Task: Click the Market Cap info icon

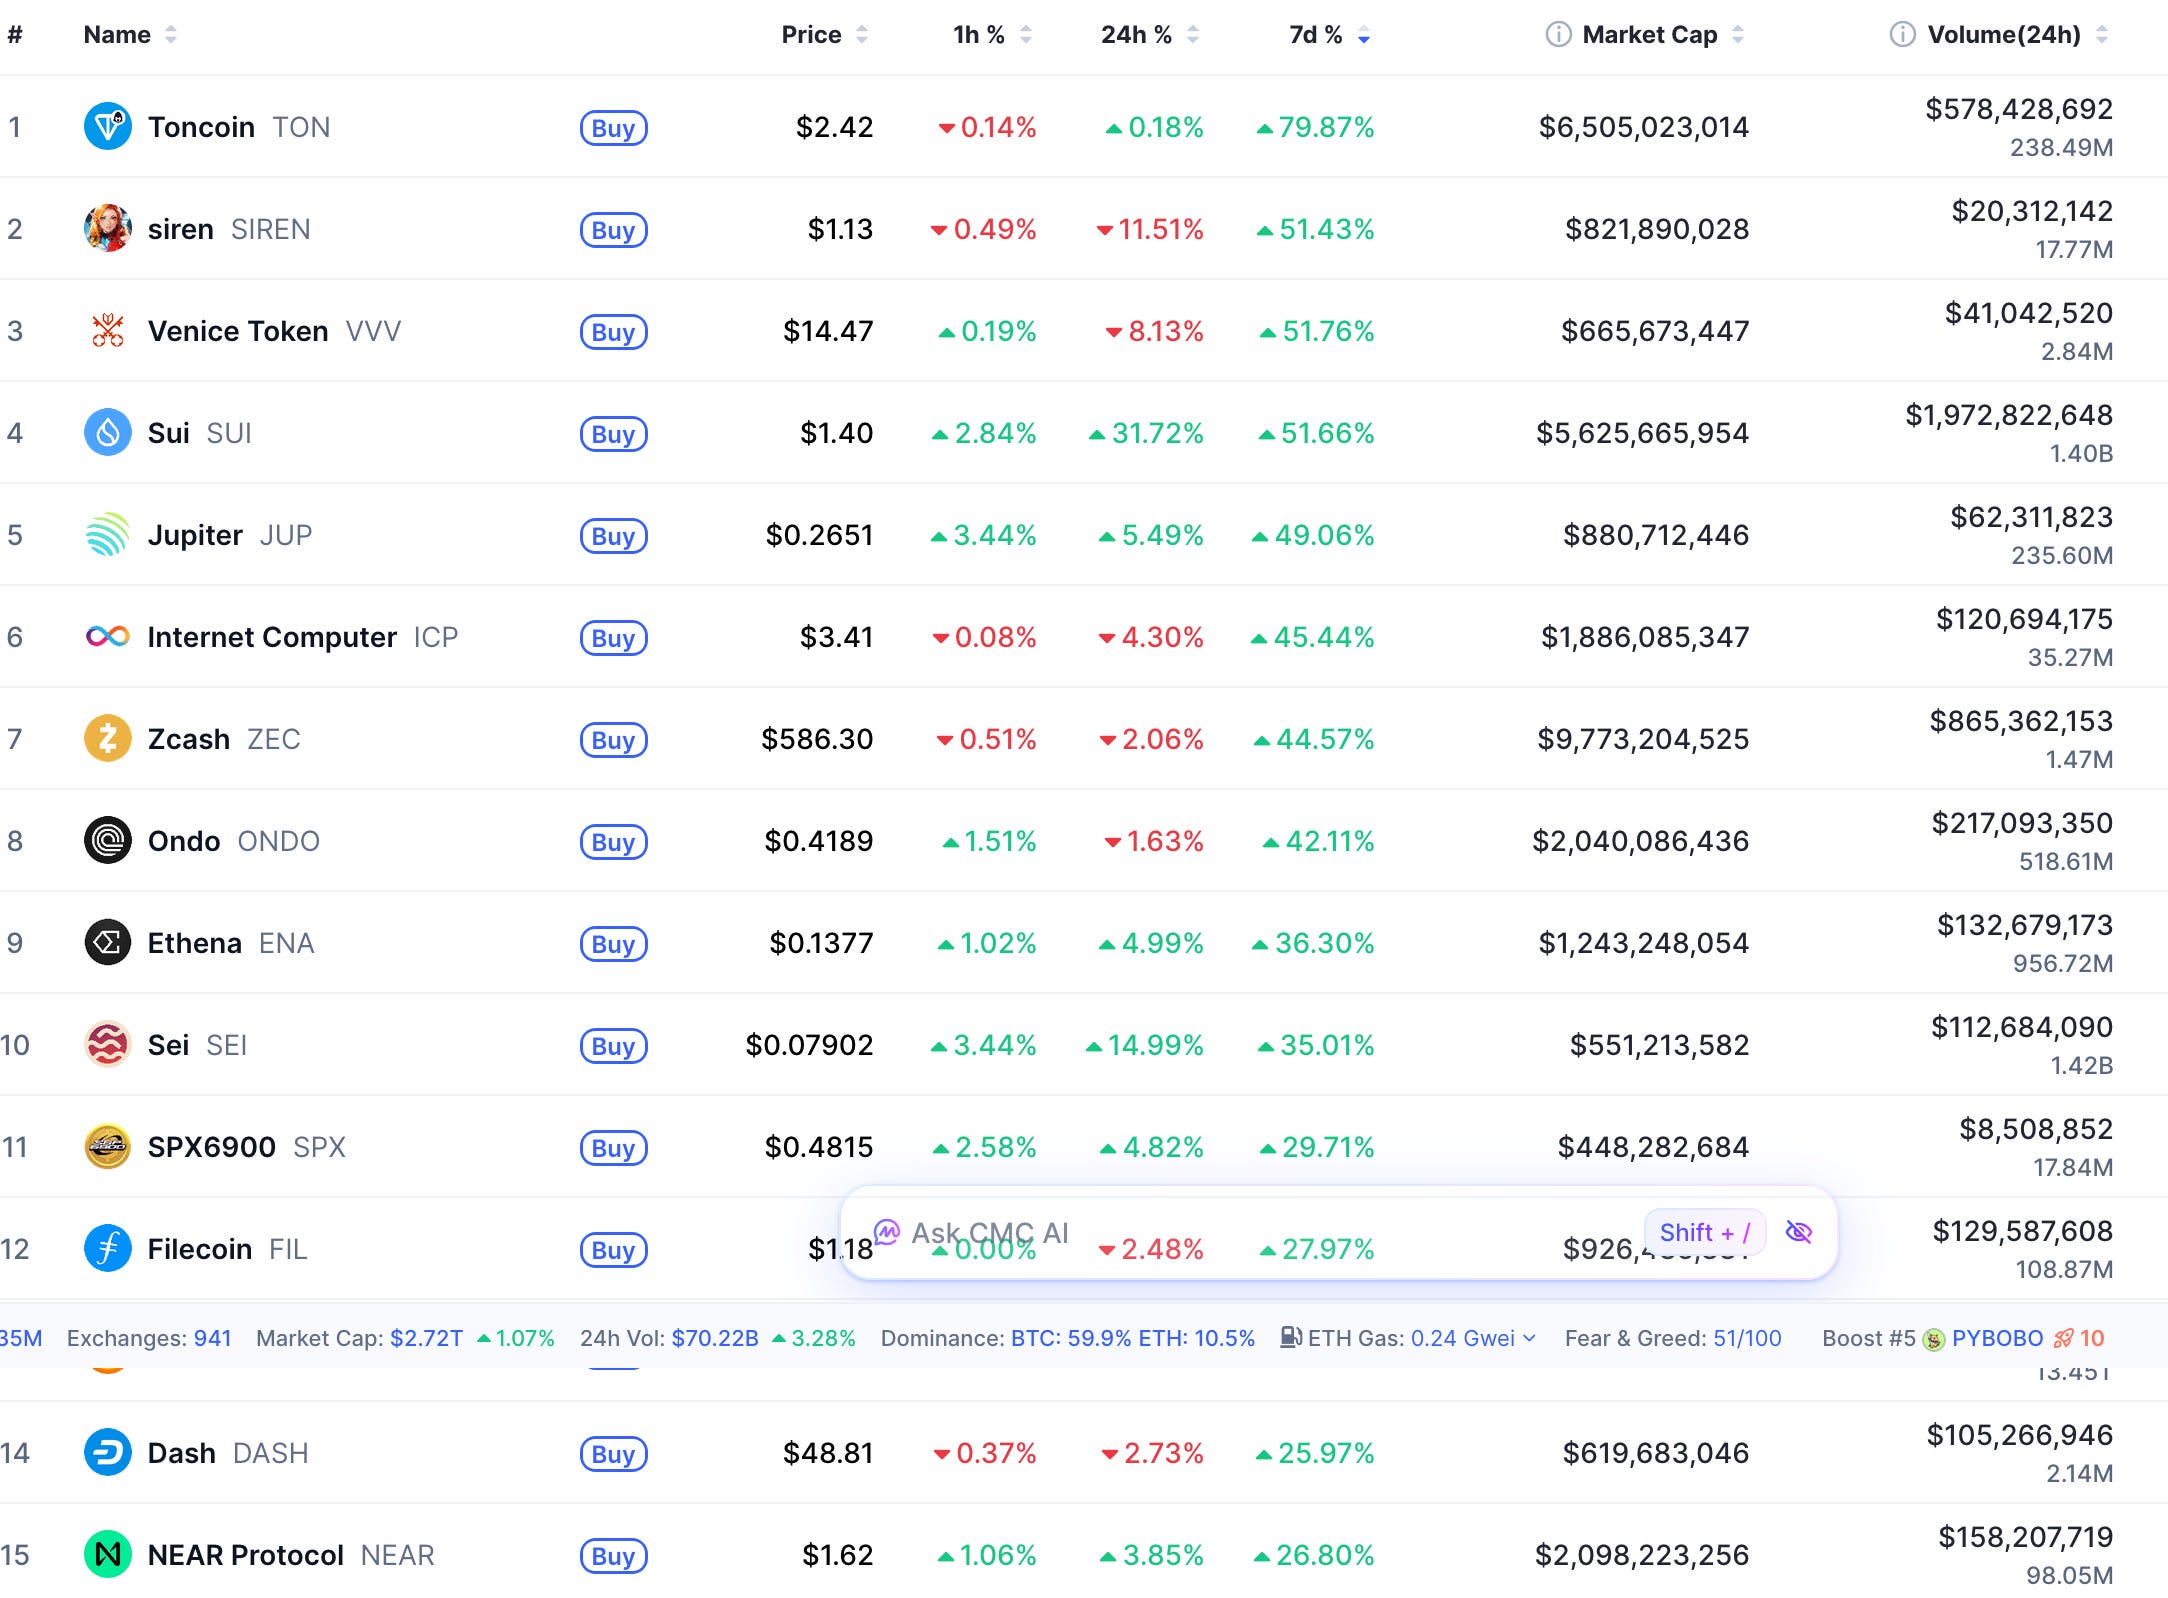Action: tap(1558, 35)
